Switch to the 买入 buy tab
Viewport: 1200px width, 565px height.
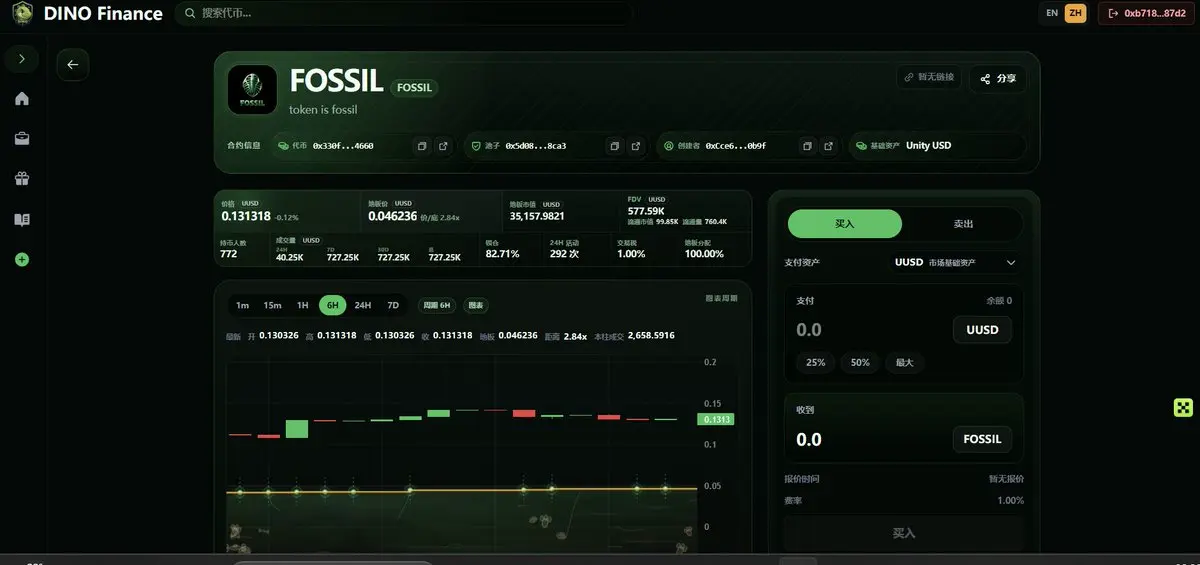coord(845,224)
